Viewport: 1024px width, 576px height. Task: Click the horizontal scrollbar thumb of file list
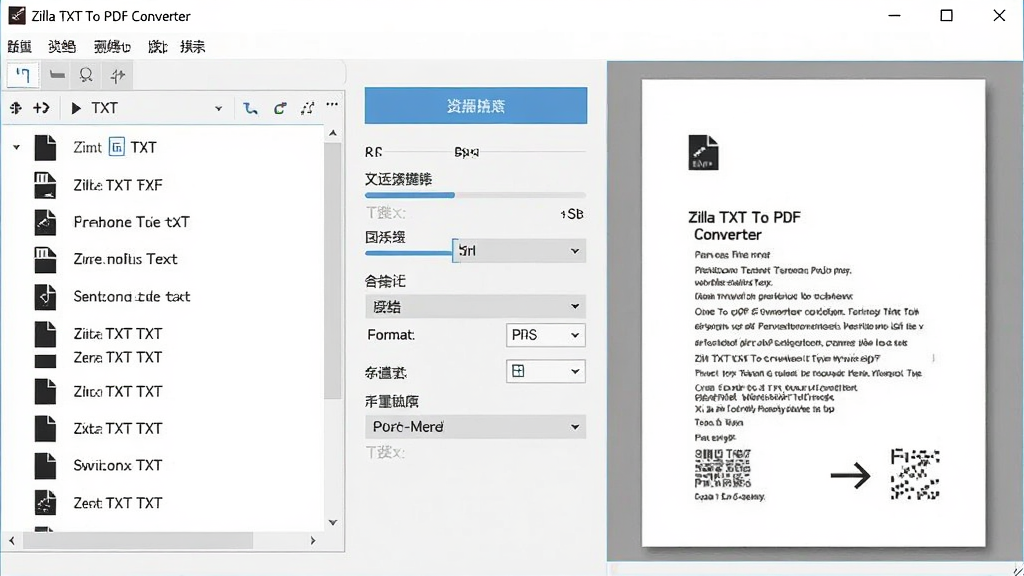click(138, 541)
